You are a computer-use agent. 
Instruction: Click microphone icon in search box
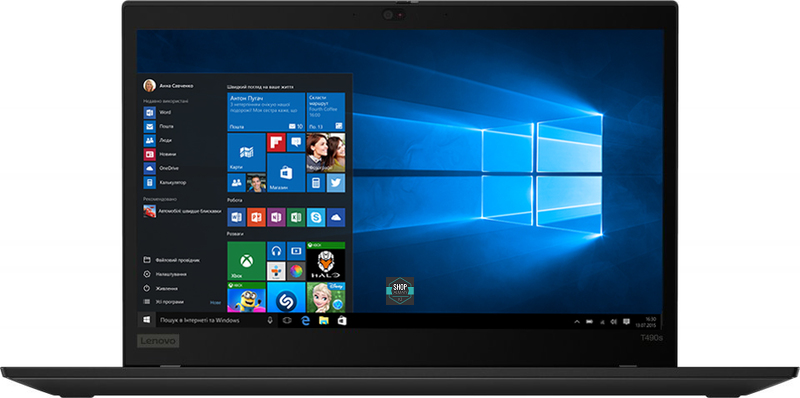[x=270, y=320]
